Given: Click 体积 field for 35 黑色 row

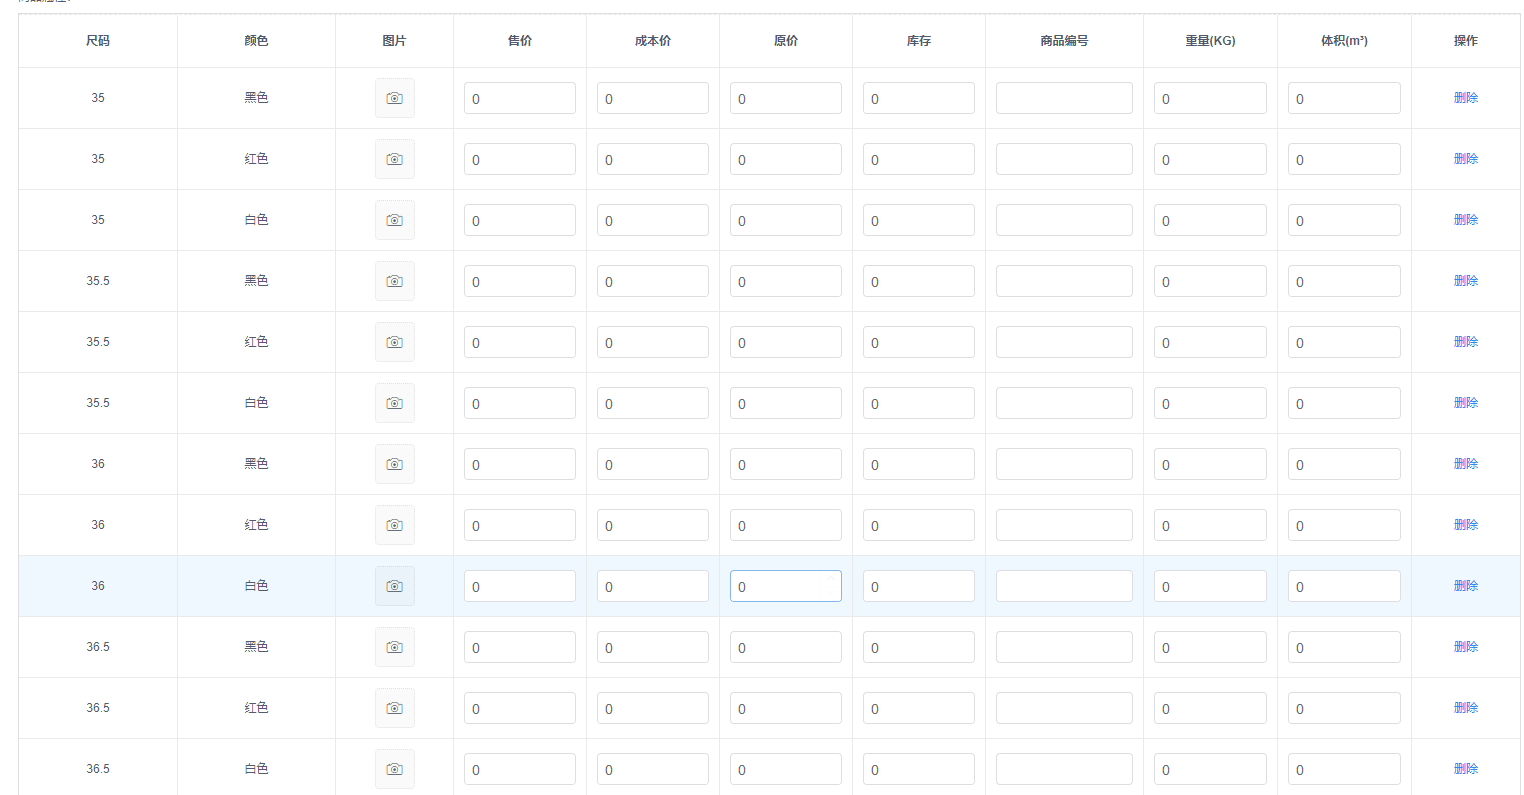Looking at the screenshot, I should (1344, 98).
